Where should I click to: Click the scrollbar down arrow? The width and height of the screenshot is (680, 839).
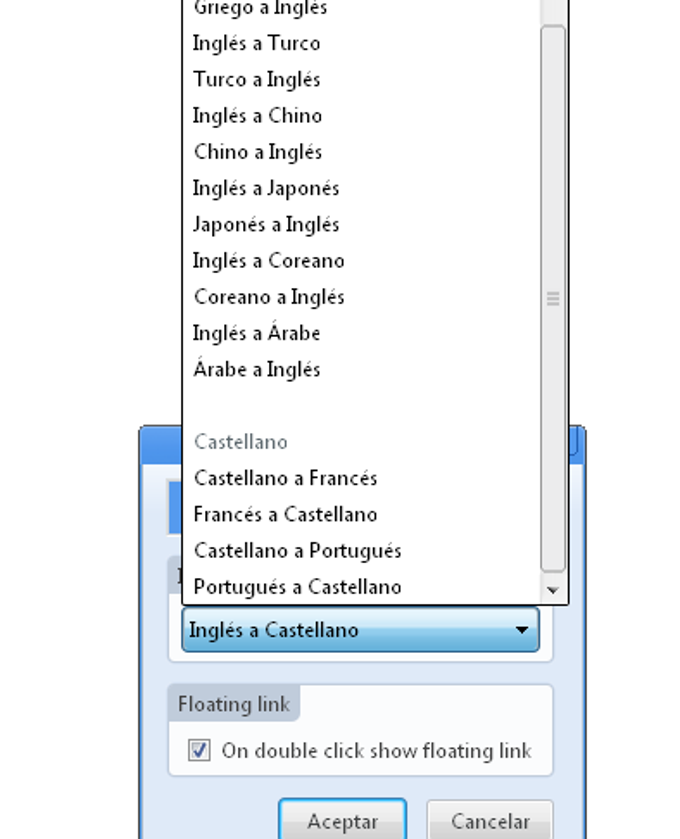553,590
